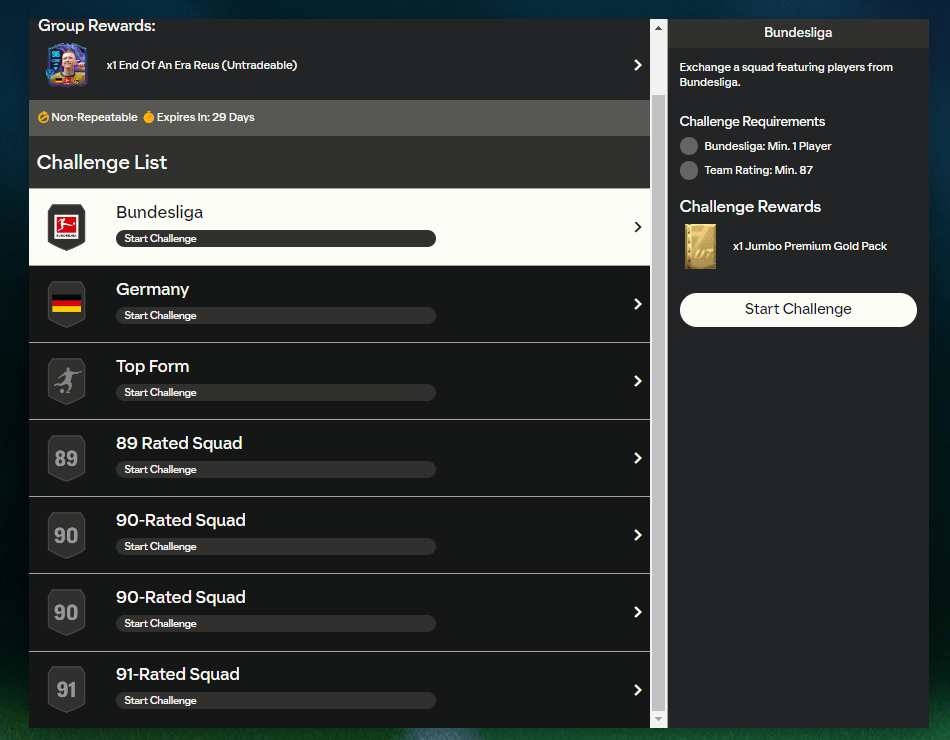Click the Jumbo Premium Gold Pack icon
This screenshot has height=740, width=950.
pyautogui.click(x=700, y=246)
